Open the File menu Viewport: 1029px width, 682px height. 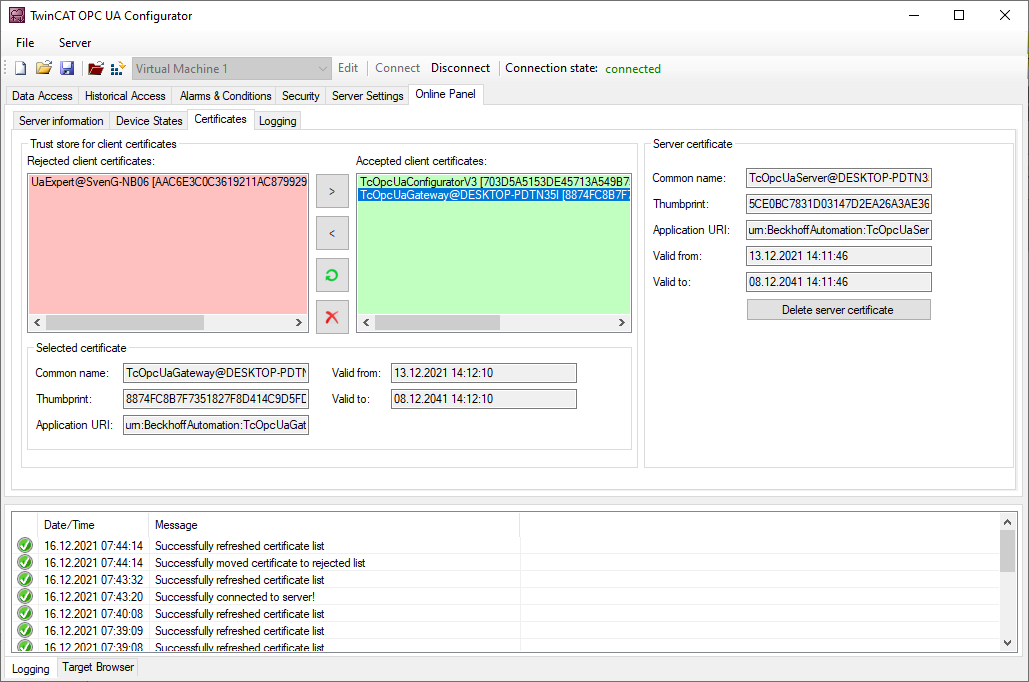tap(25, 43)
